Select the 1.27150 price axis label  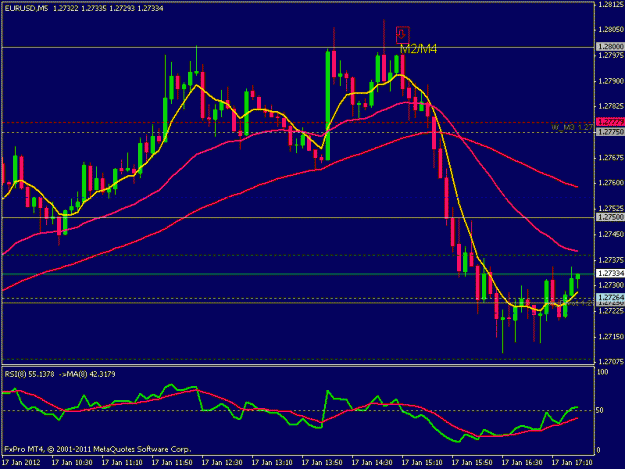(611, 337)
